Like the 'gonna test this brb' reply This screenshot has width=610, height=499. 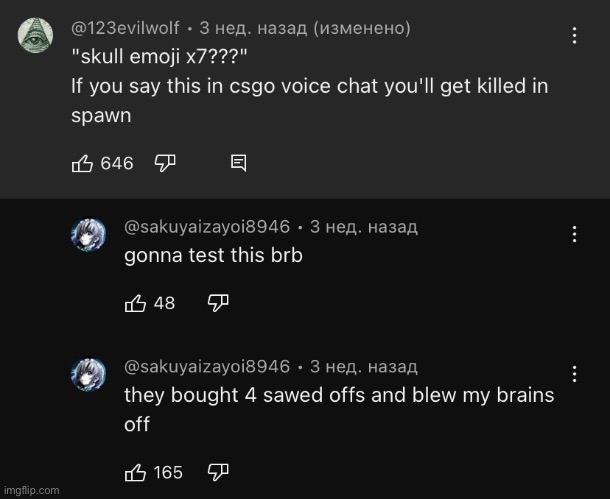pyautogui.click(x=134, y=302)
